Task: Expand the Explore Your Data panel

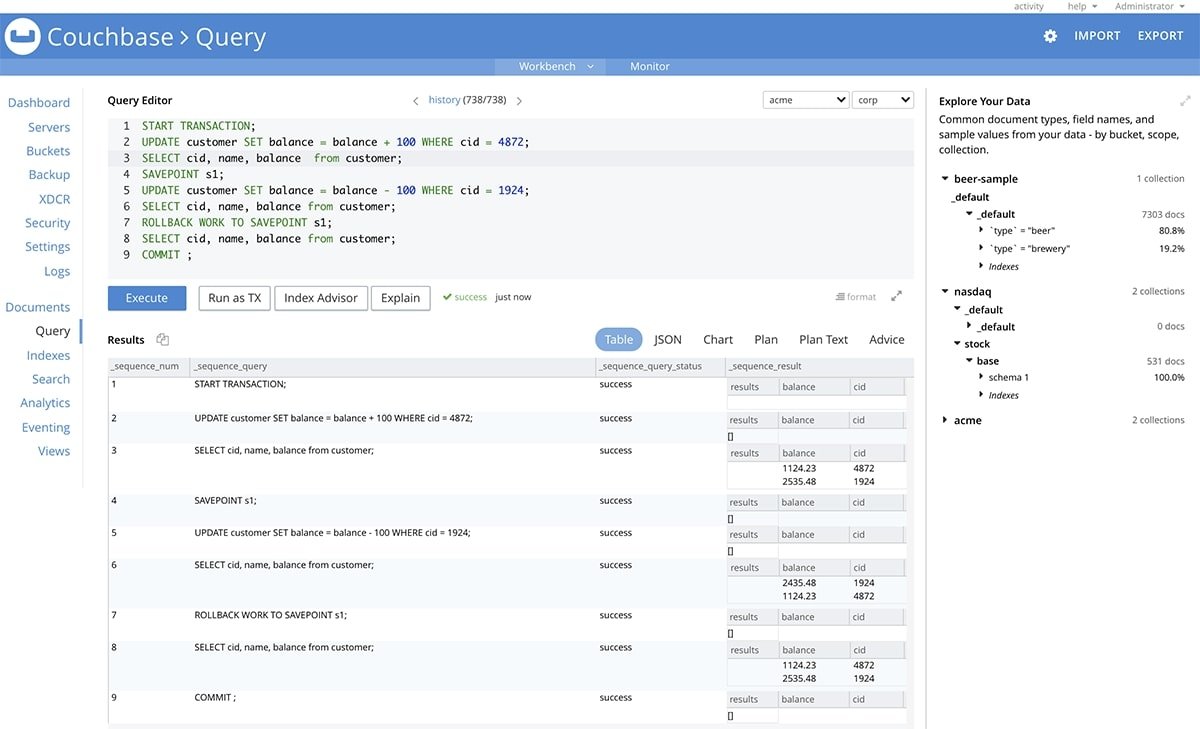Action: 1185,101
